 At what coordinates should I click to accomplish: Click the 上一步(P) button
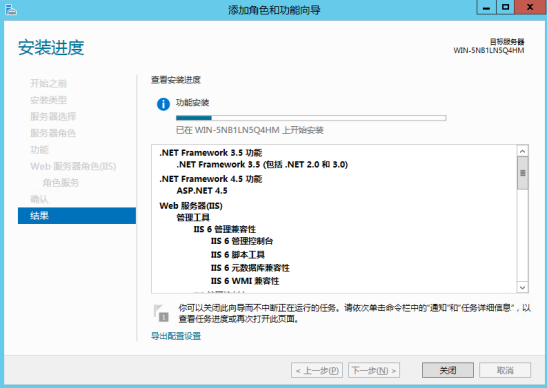click(317, 370)
